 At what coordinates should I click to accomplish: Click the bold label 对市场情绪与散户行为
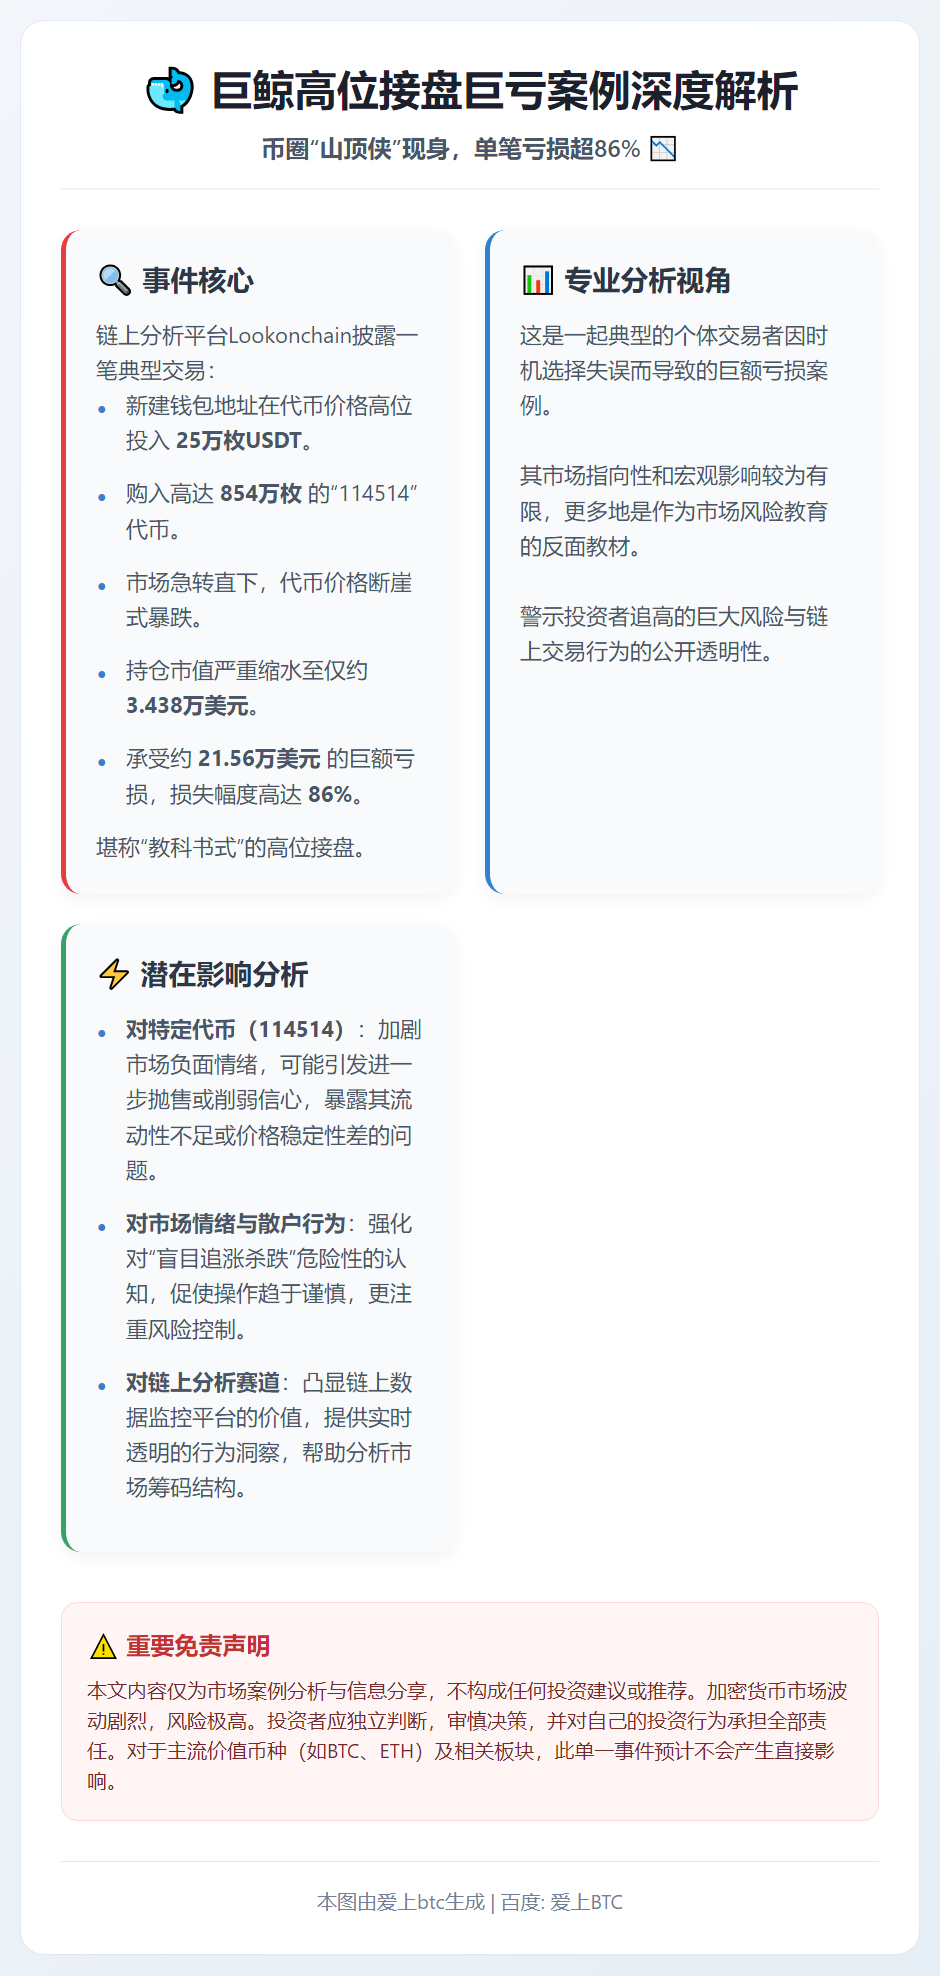tap(236, 1223)
